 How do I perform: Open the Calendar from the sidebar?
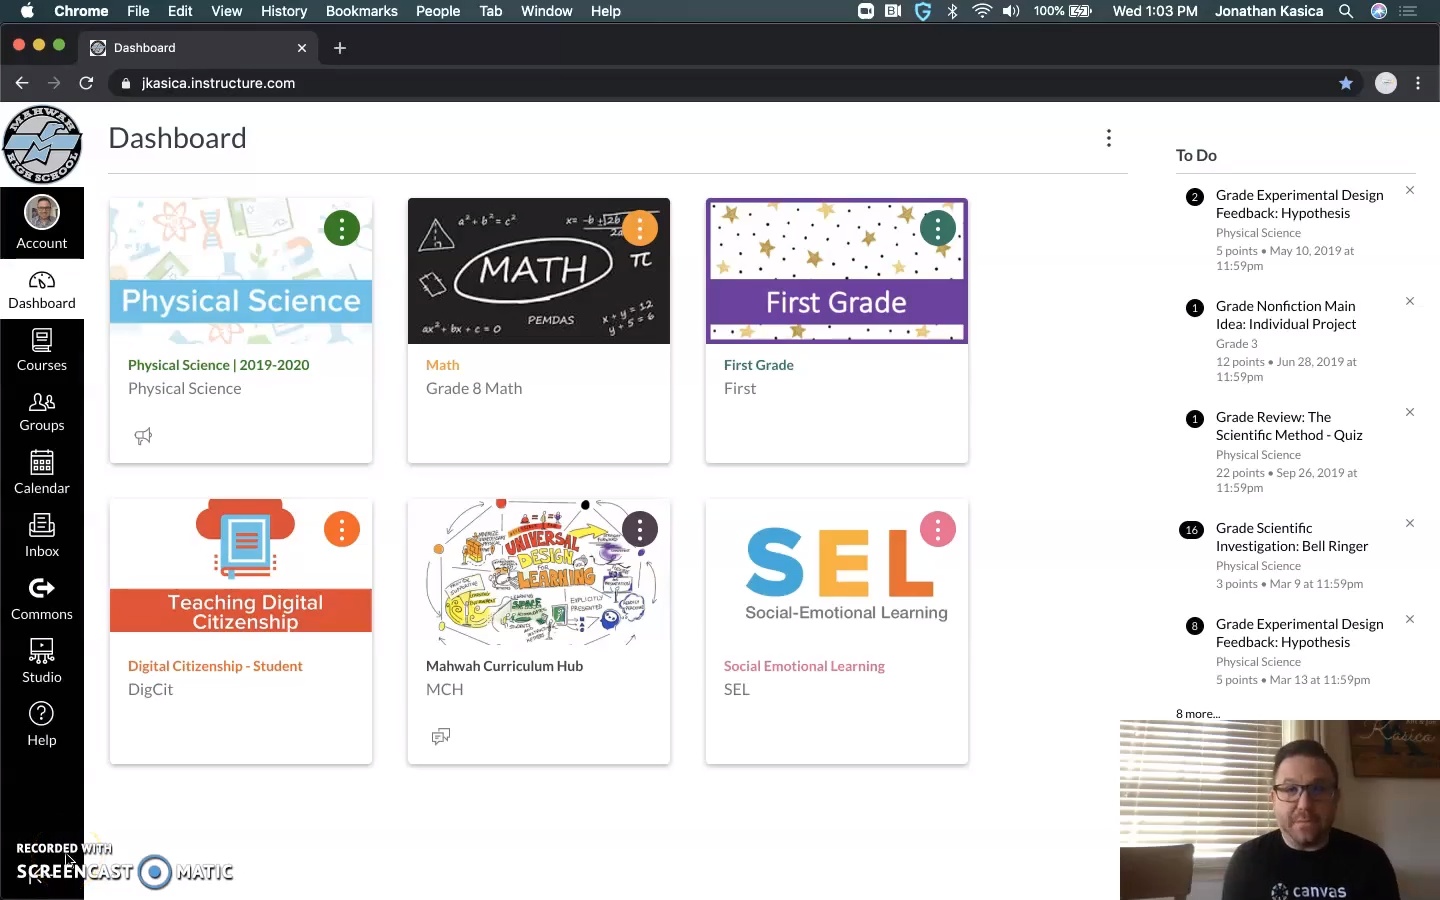tap(41, 473)
